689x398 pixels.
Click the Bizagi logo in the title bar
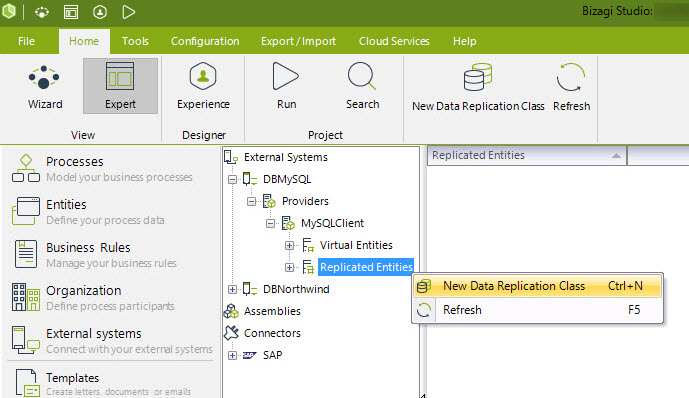click(x=8, y=11)
